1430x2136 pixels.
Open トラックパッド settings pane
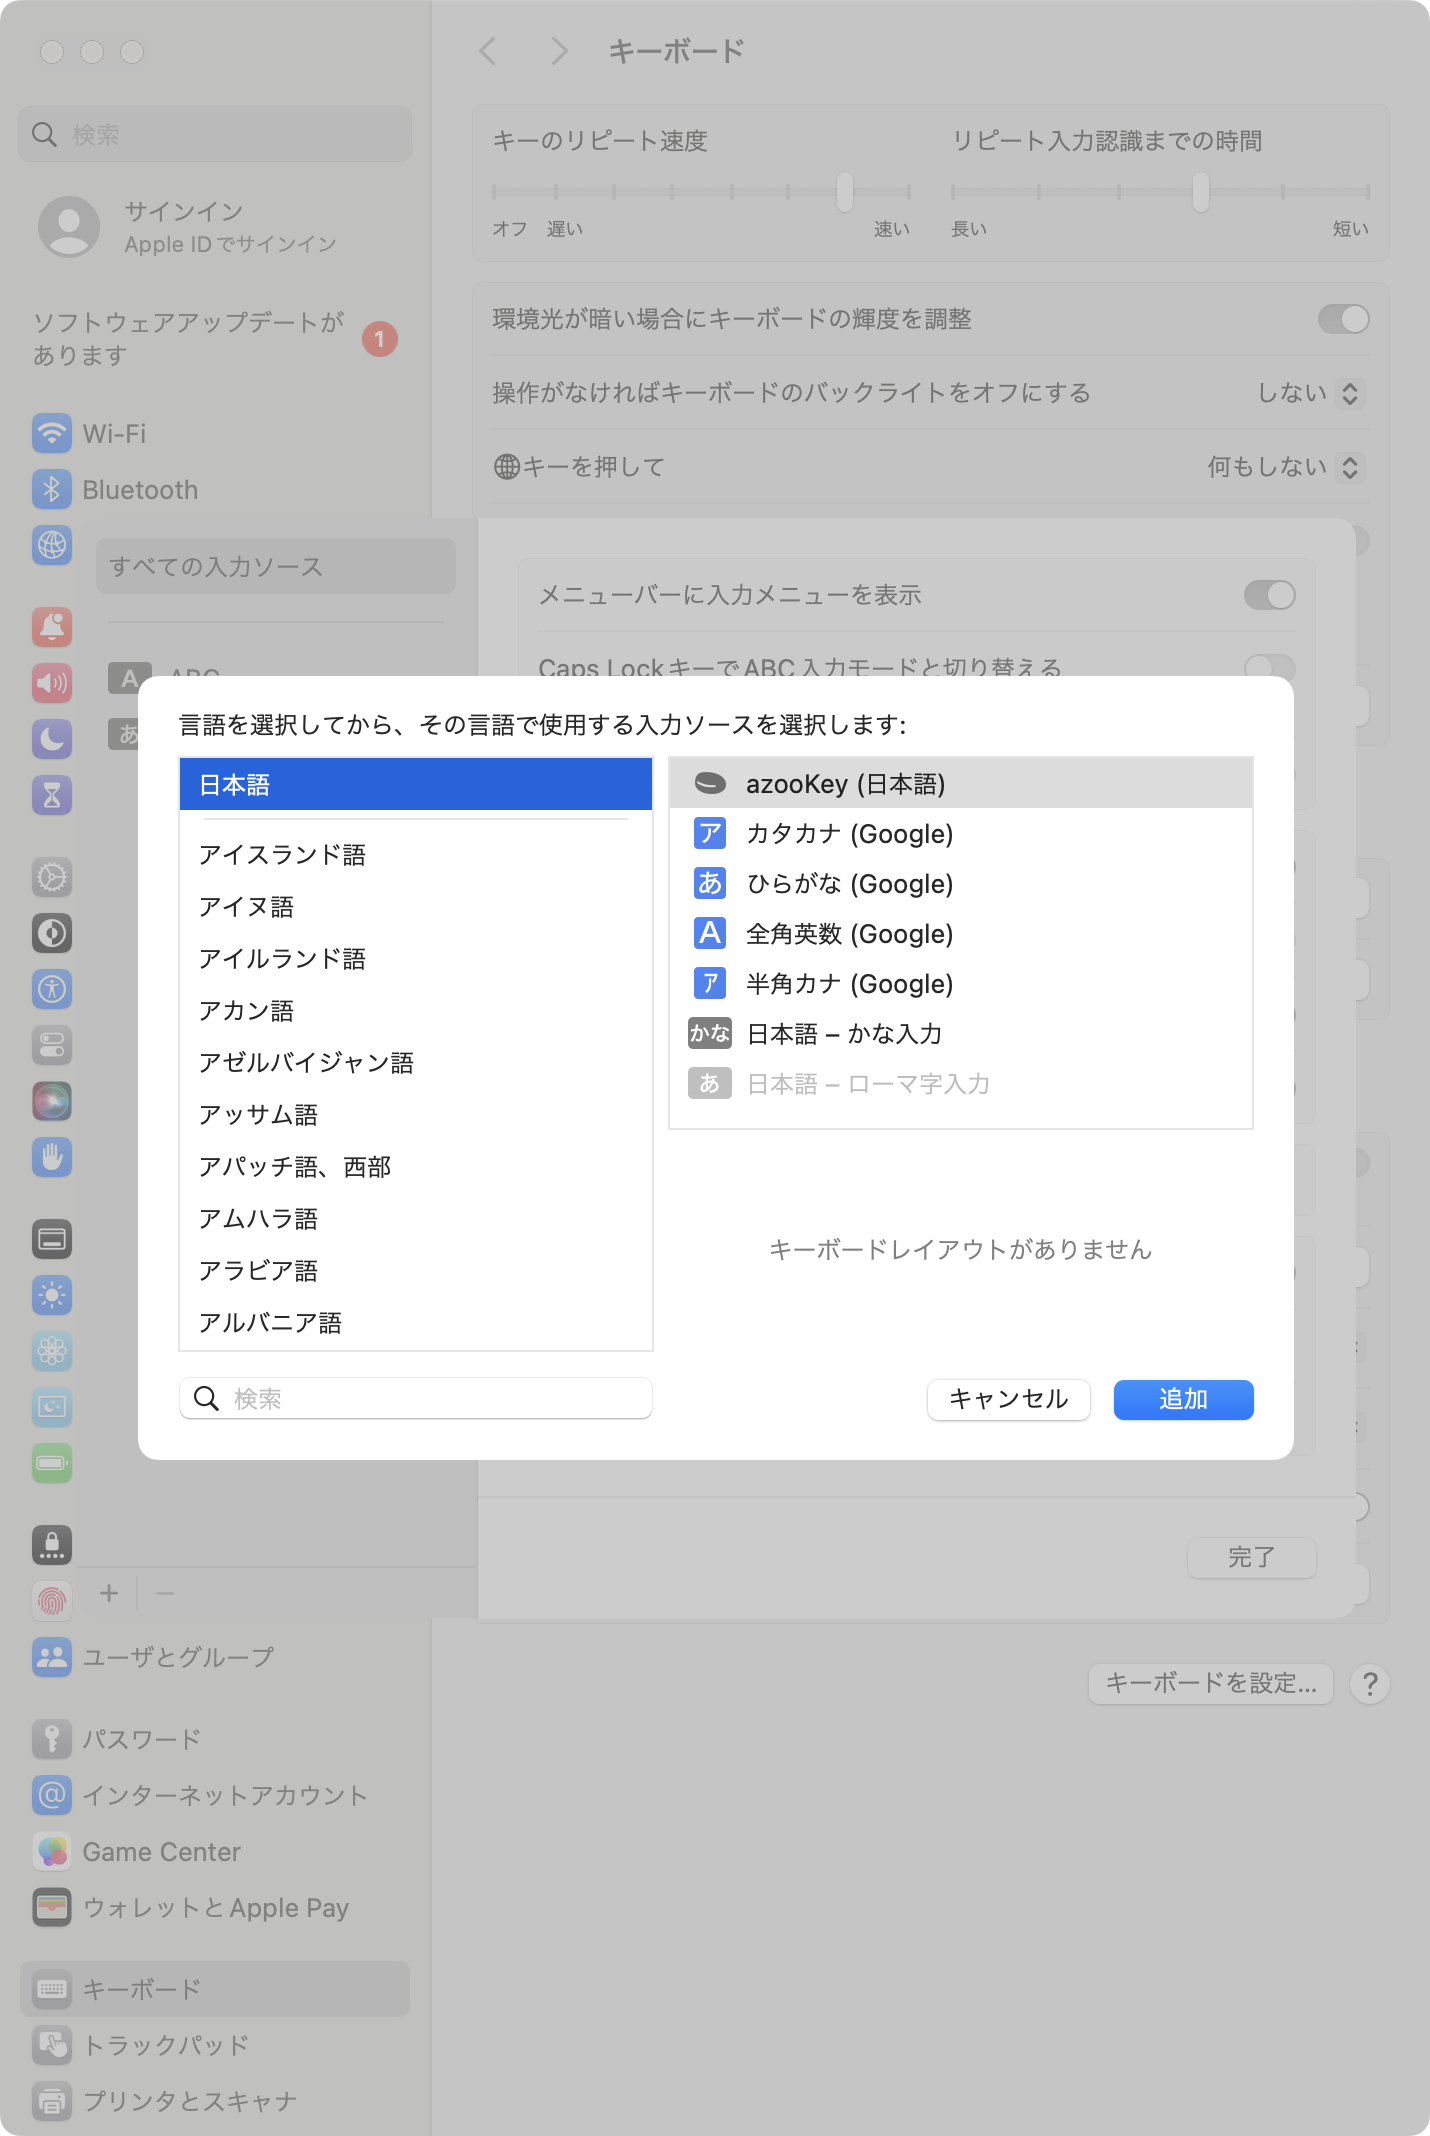215,2045
